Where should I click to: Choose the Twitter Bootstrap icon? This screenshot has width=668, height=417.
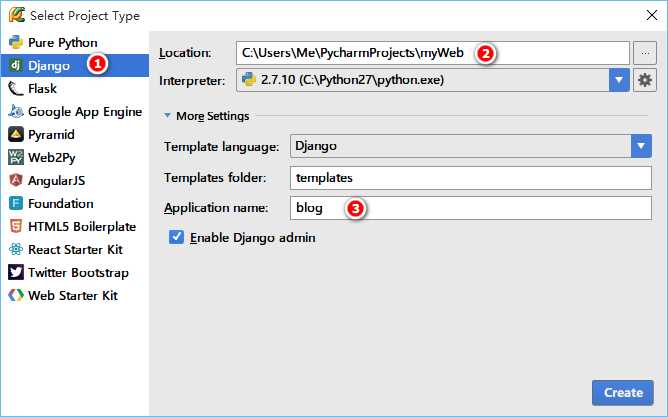coord(16,272)
